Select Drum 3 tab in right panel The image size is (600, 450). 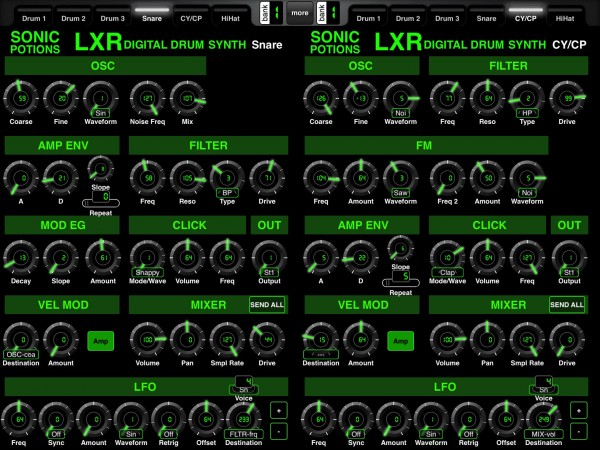point(447,16)
